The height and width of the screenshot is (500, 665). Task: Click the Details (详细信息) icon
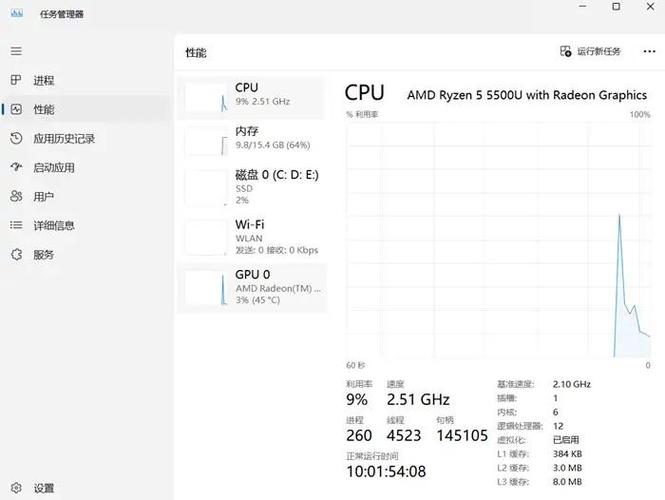[16, 225]
